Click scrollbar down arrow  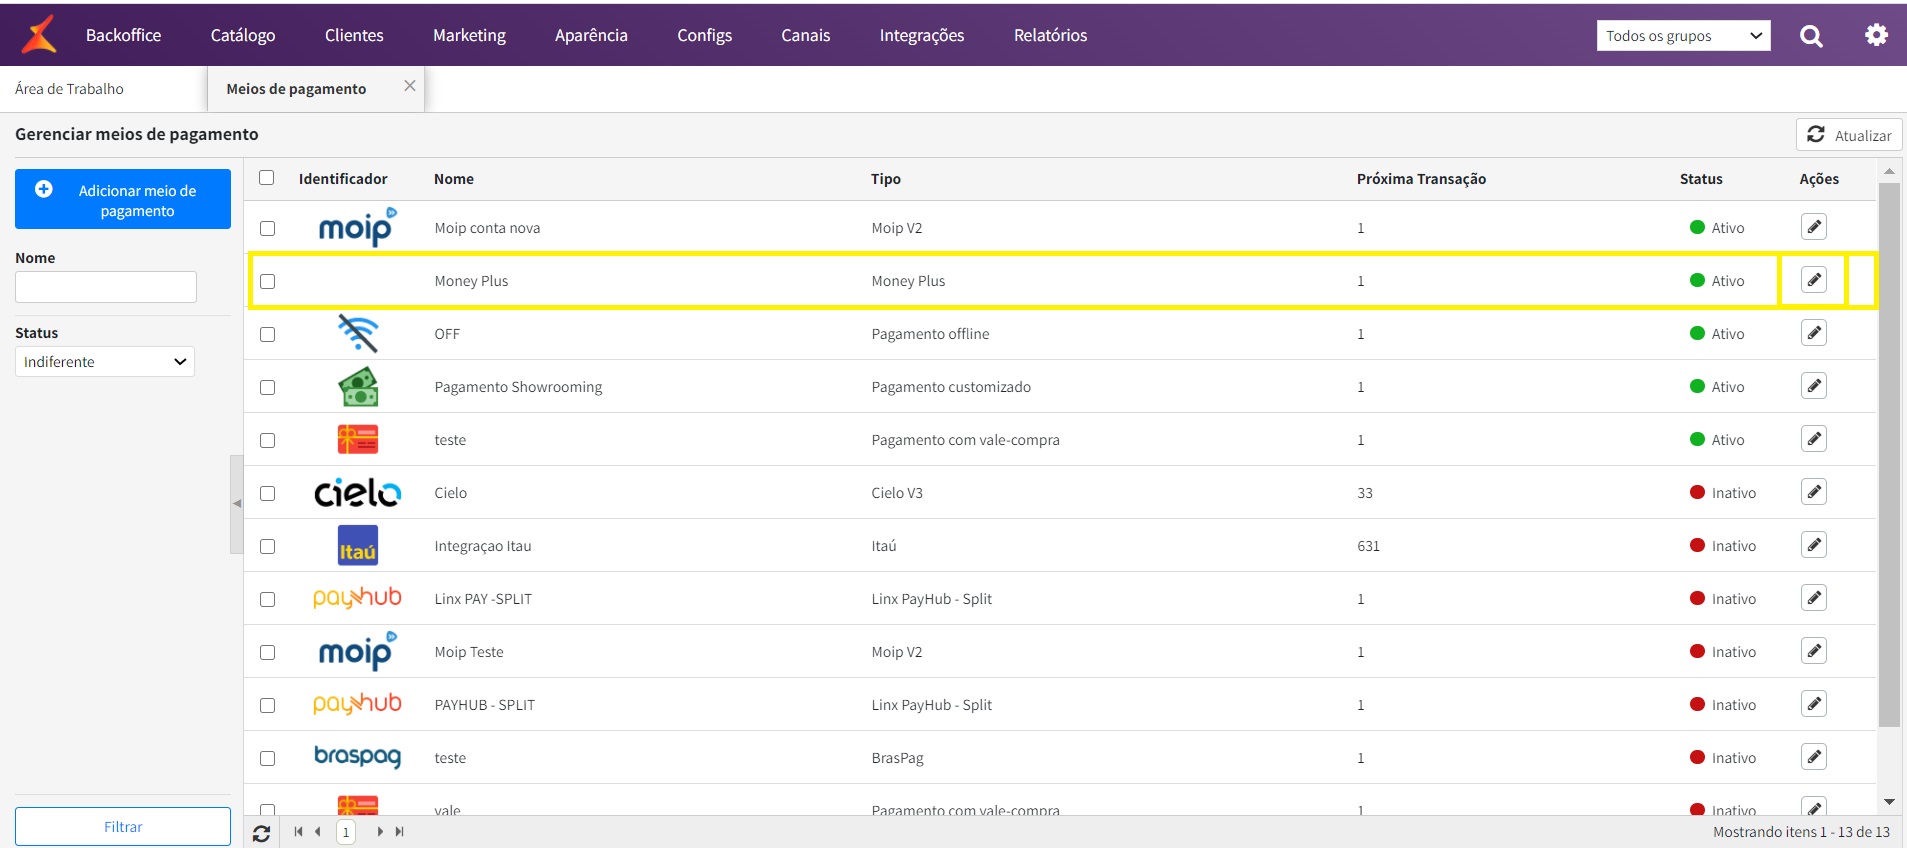coord(1889,802)
